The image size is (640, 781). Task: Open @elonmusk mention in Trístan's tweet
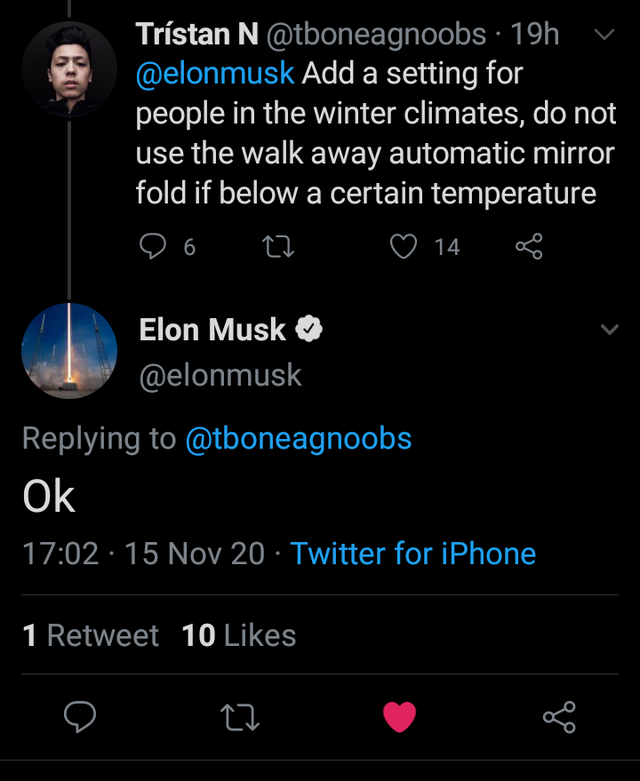(x=215, y=73)
